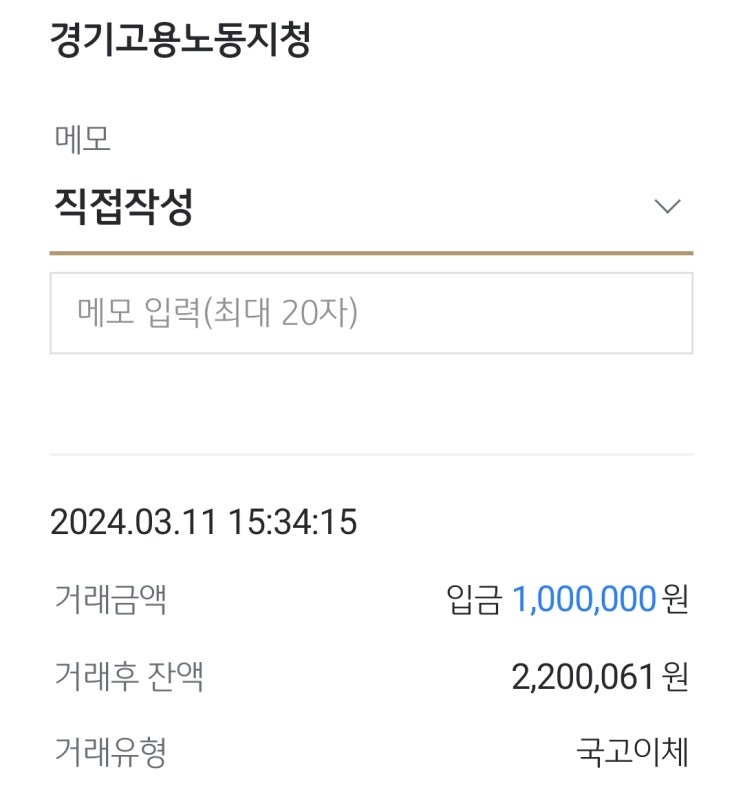Viewport: 743px width, 799px height.
Task: Click the 원 unit after the balance
Action: (x=677, y=677)
